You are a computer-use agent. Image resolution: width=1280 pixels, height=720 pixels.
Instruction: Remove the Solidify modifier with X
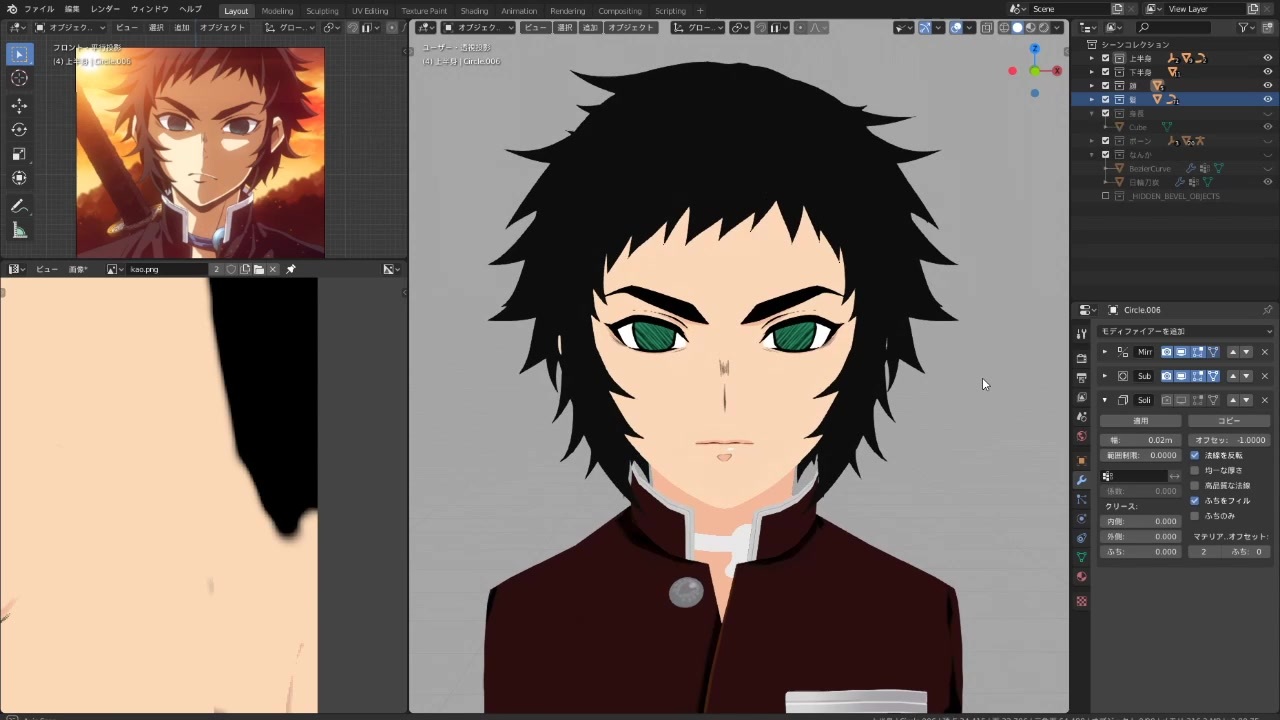pyautogui.click(x=1264, y=400)
